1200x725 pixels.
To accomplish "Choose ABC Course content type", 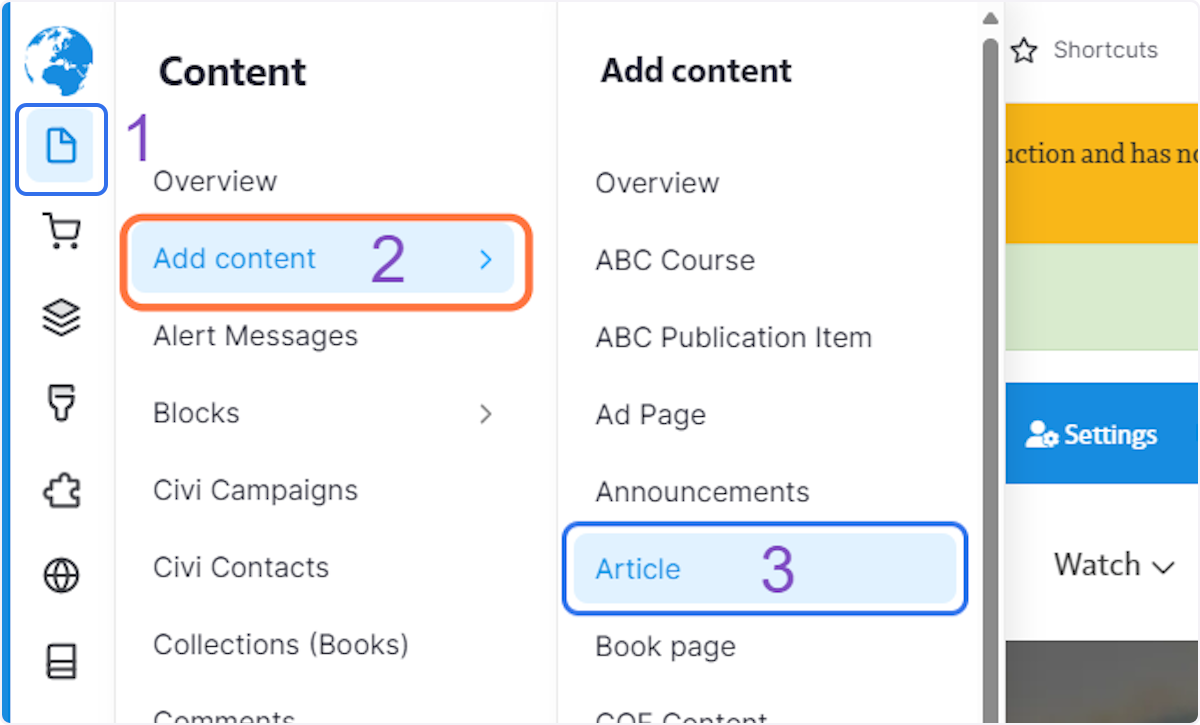I will coord(675,260).
